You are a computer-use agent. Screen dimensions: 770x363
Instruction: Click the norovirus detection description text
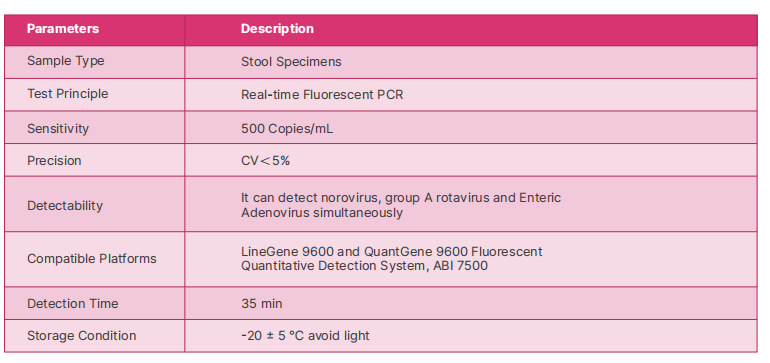click(401, 198)
